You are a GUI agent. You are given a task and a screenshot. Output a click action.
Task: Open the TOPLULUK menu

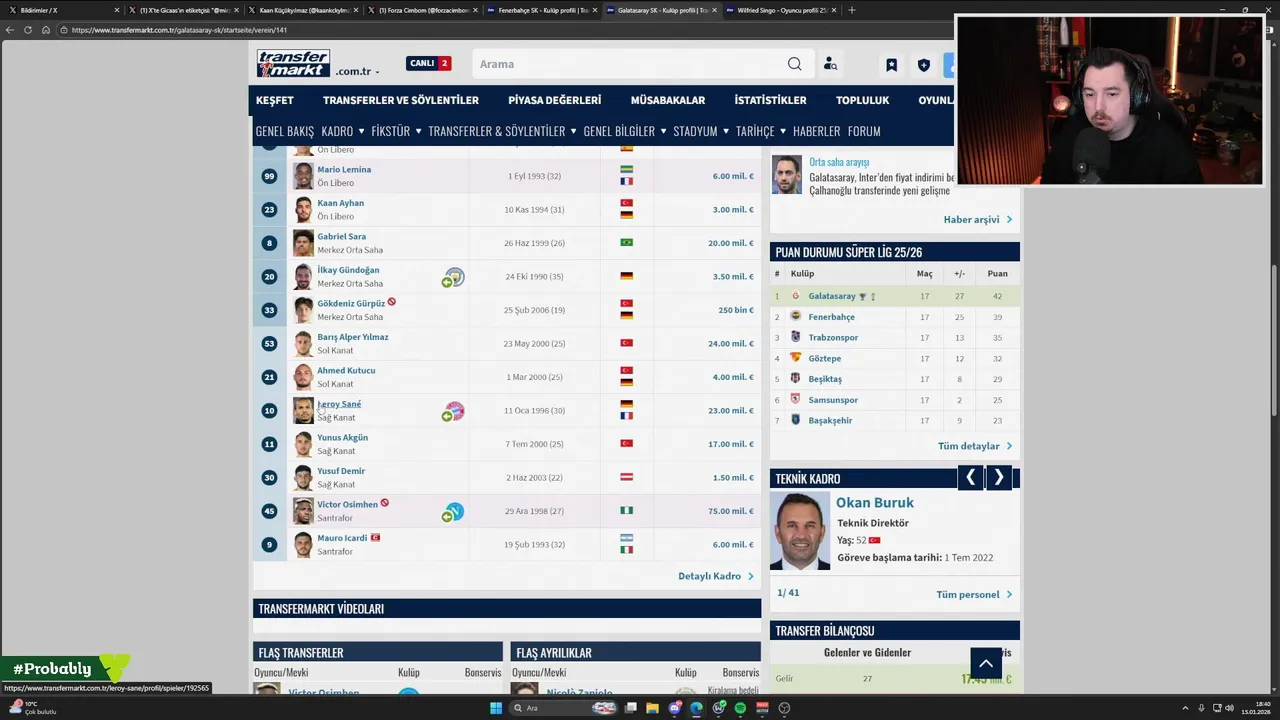862,100
